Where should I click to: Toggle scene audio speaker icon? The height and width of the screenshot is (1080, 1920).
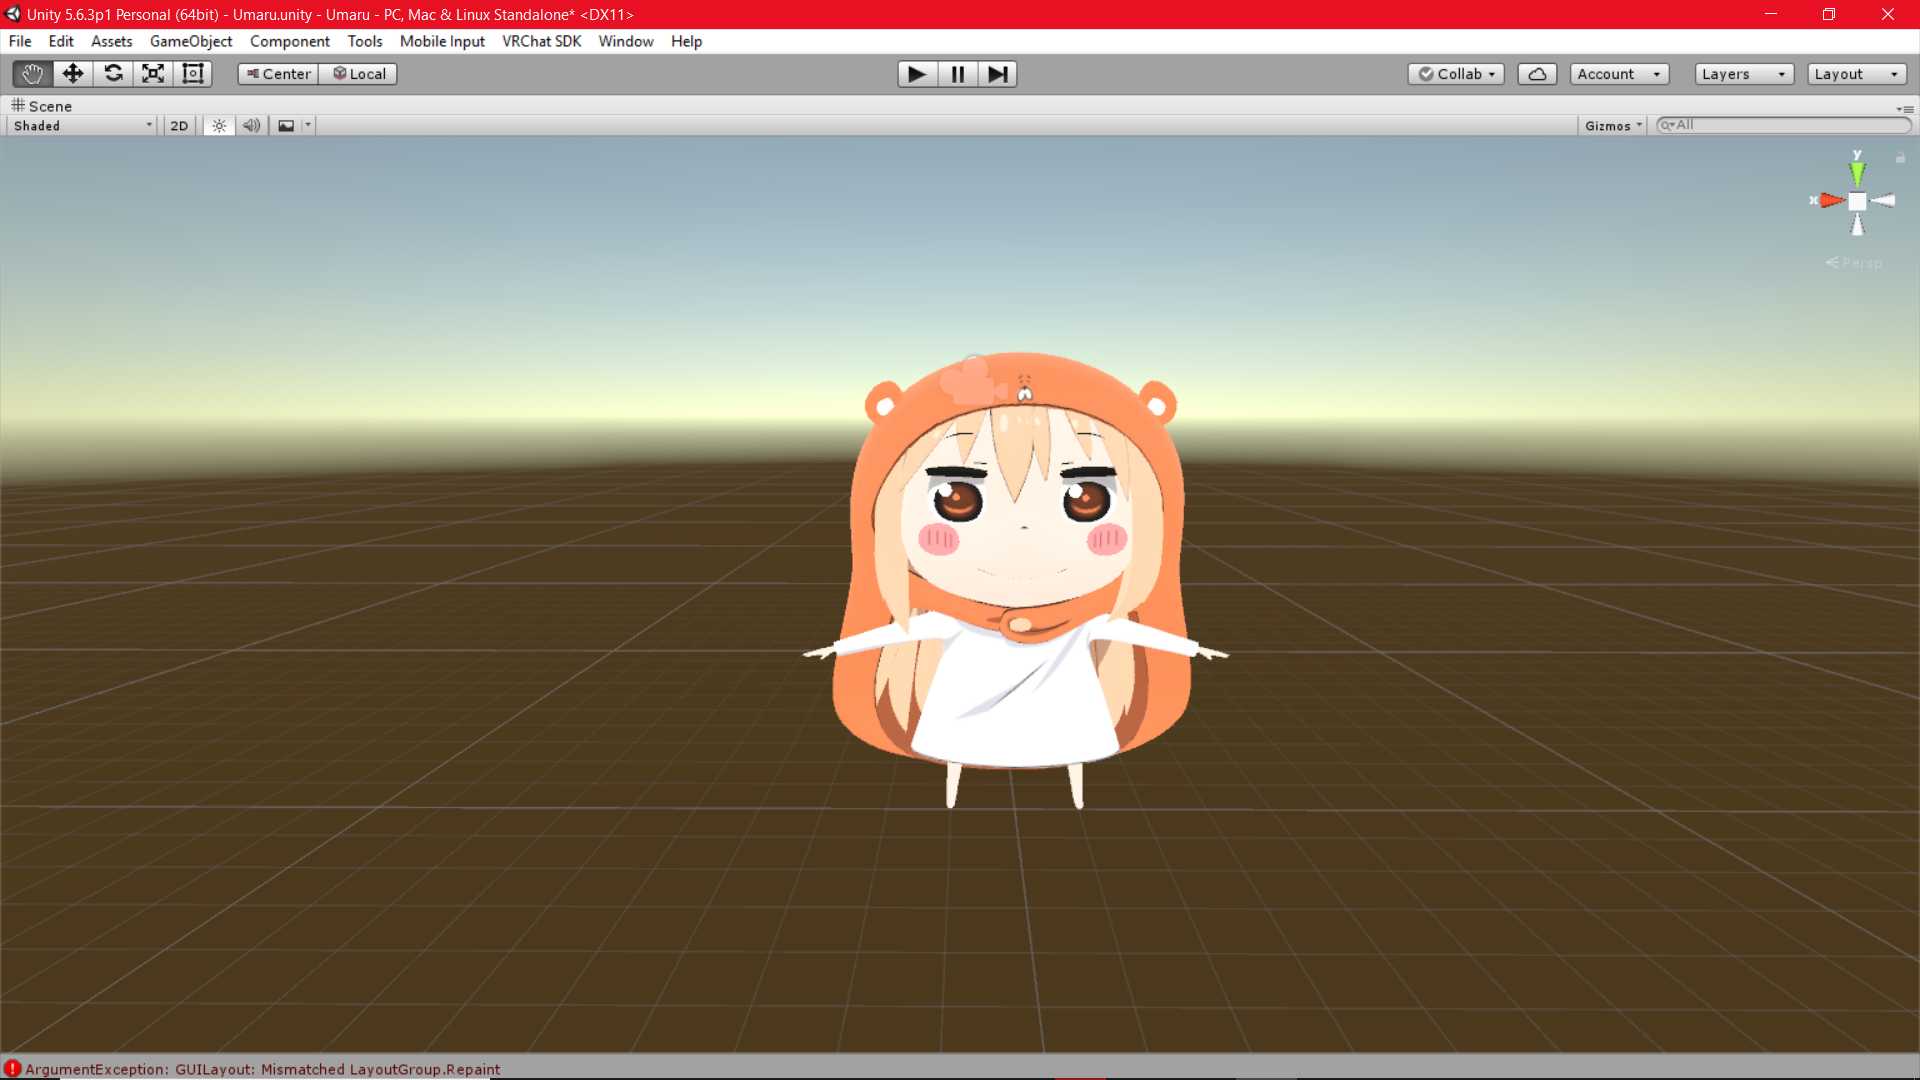tap(251, 126)
